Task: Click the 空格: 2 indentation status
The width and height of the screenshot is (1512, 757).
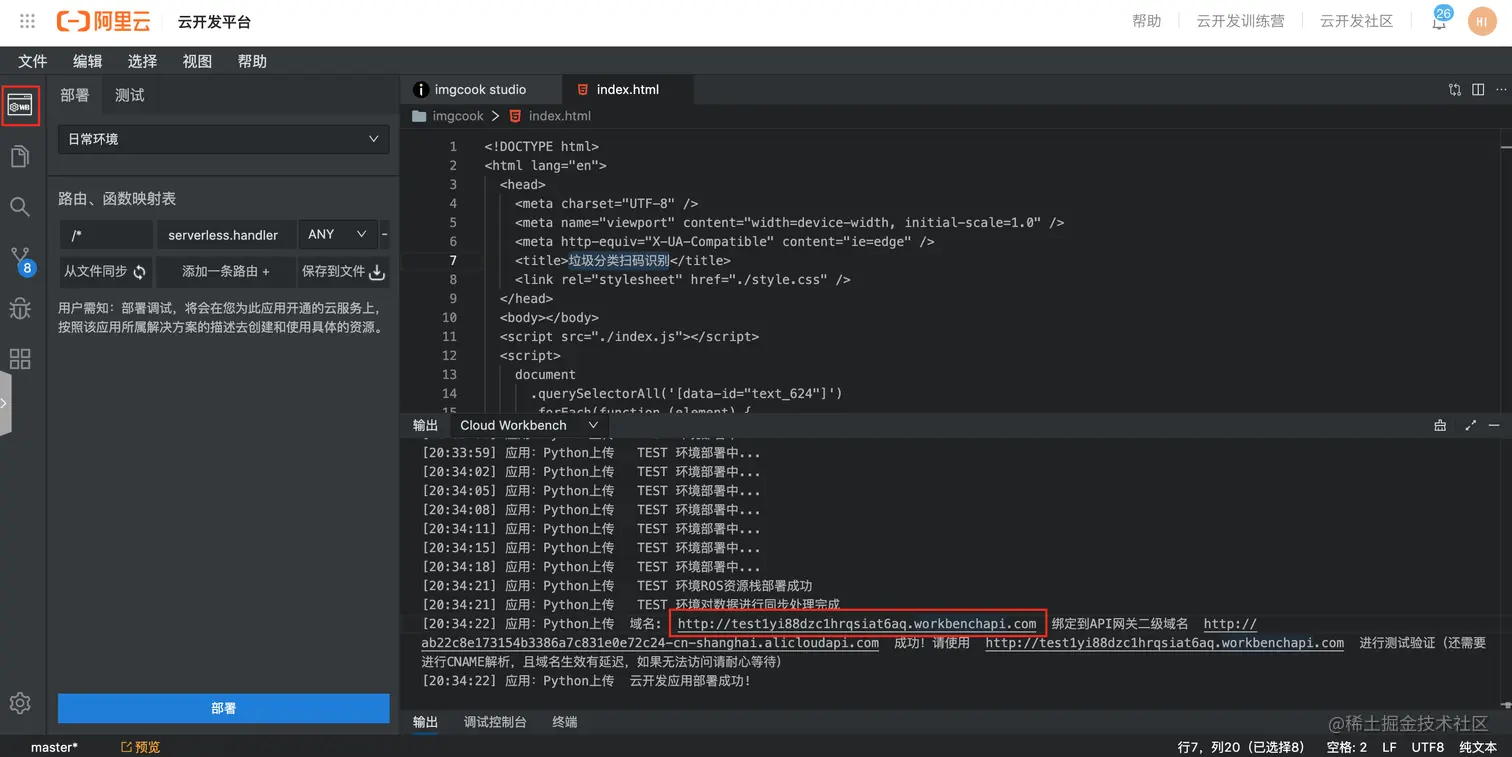Action: (1346, 747)
